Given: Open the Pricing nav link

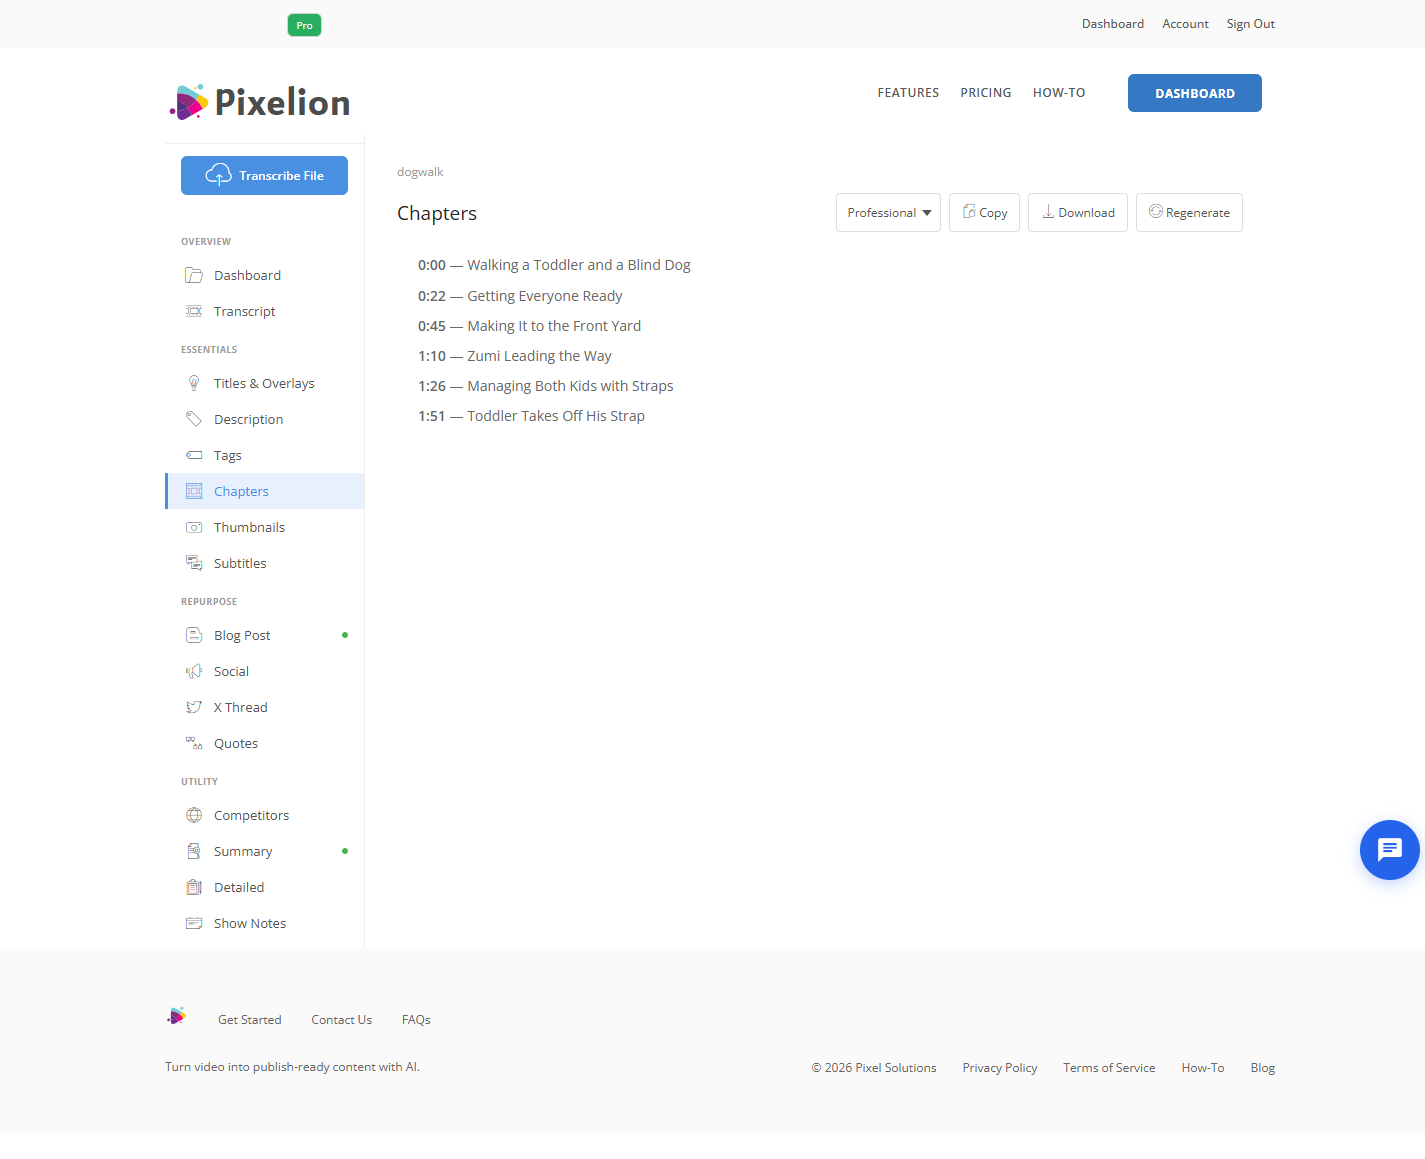Looking at the screenshot, I should (986, 93).
